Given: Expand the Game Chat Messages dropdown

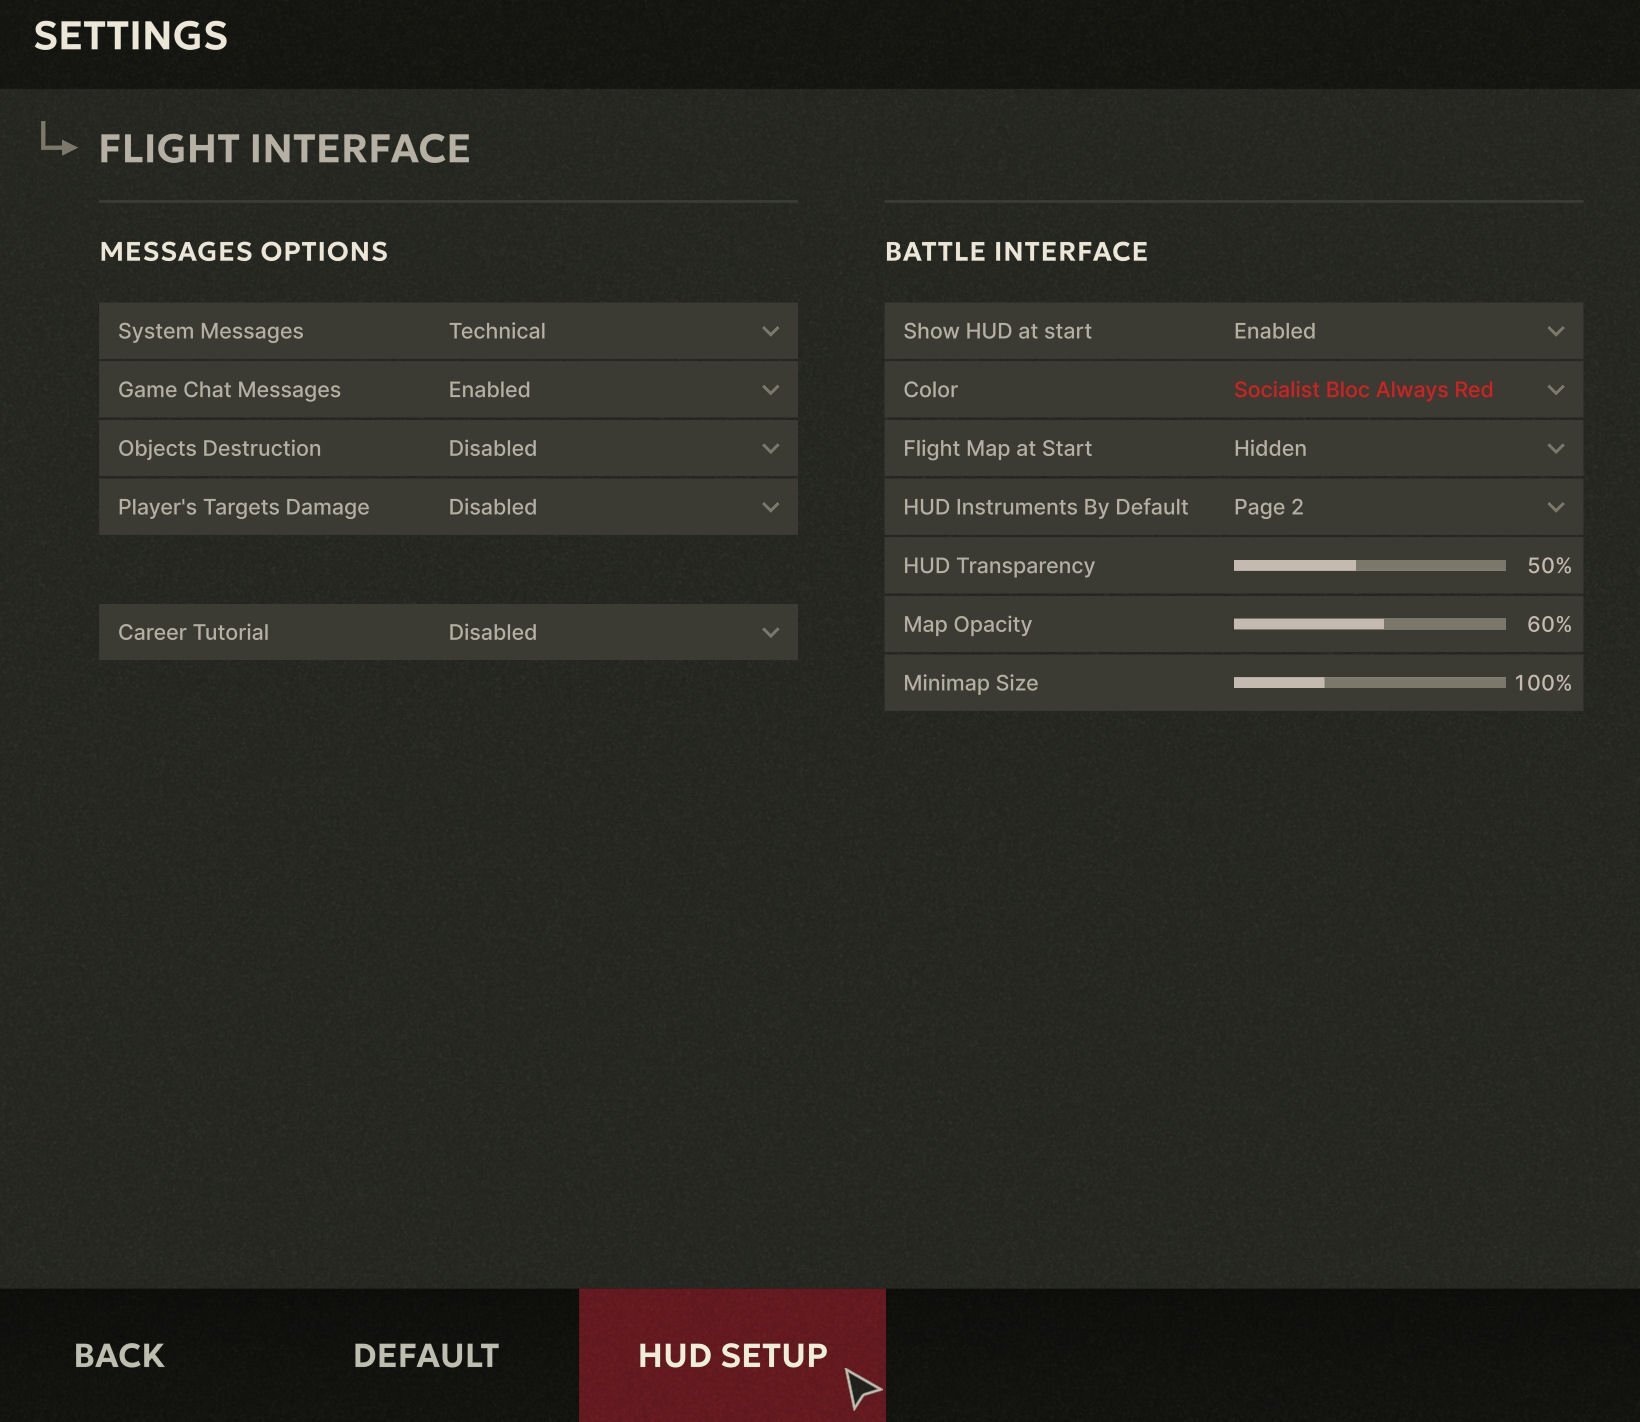Looking at the screenshot, I should pyautogui.click(x=448, y=390).
